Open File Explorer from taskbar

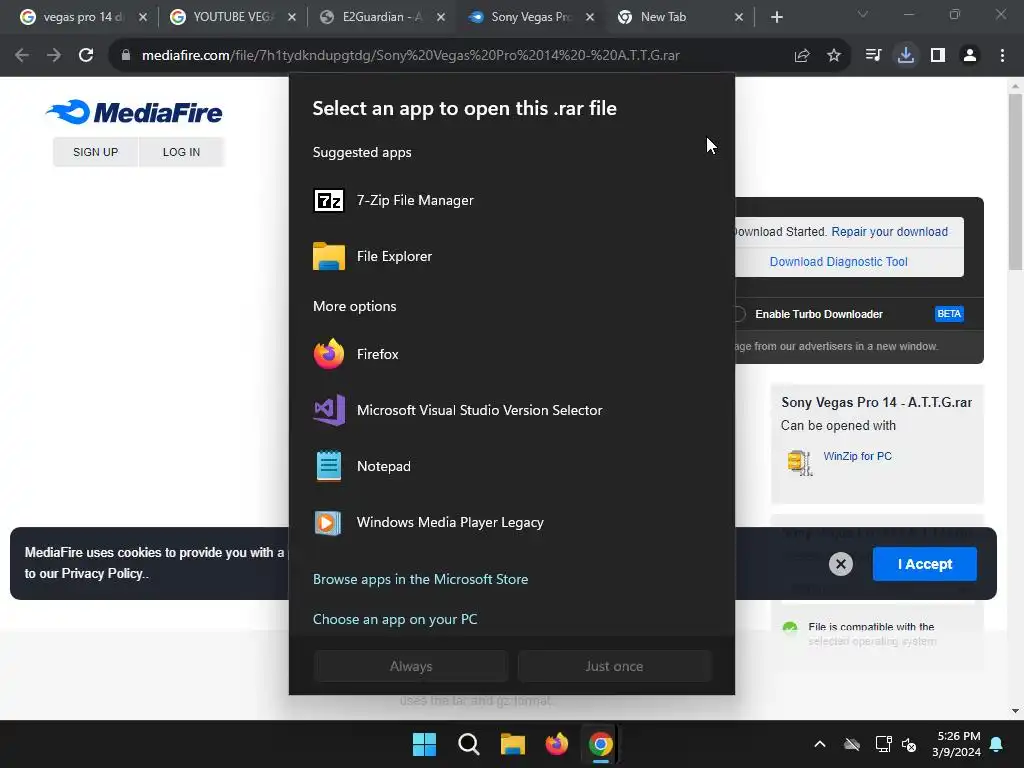(x=513, y=744)
